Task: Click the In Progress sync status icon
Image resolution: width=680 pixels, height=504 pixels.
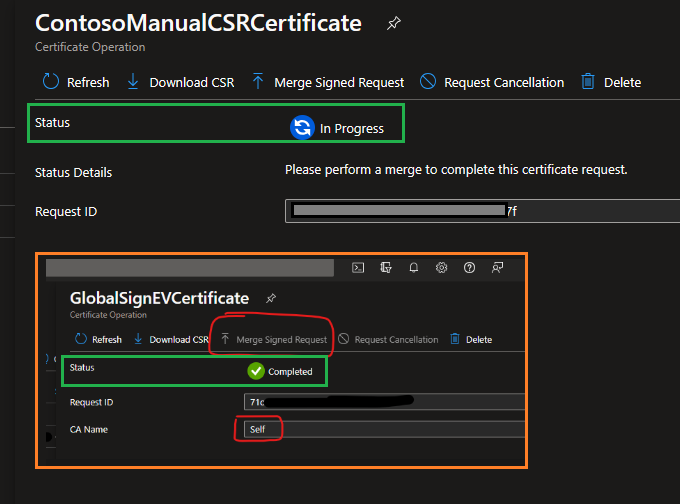Action: pyautogui.click(x=302, y=128)
